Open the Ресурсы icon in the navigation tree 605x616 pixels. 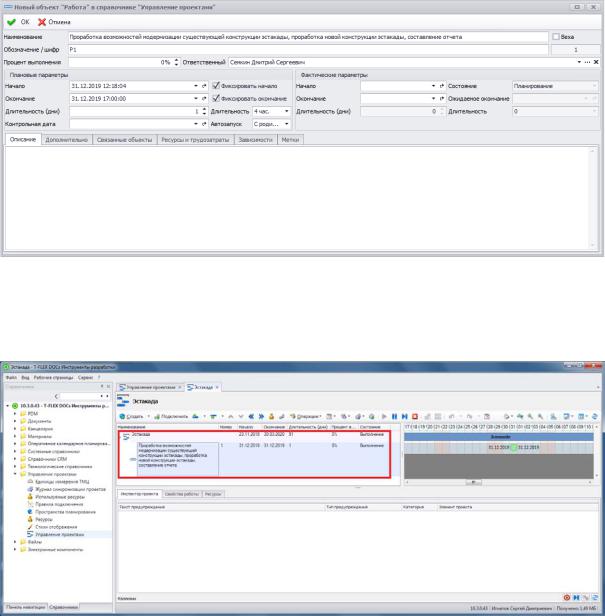[x=30, y=519]
